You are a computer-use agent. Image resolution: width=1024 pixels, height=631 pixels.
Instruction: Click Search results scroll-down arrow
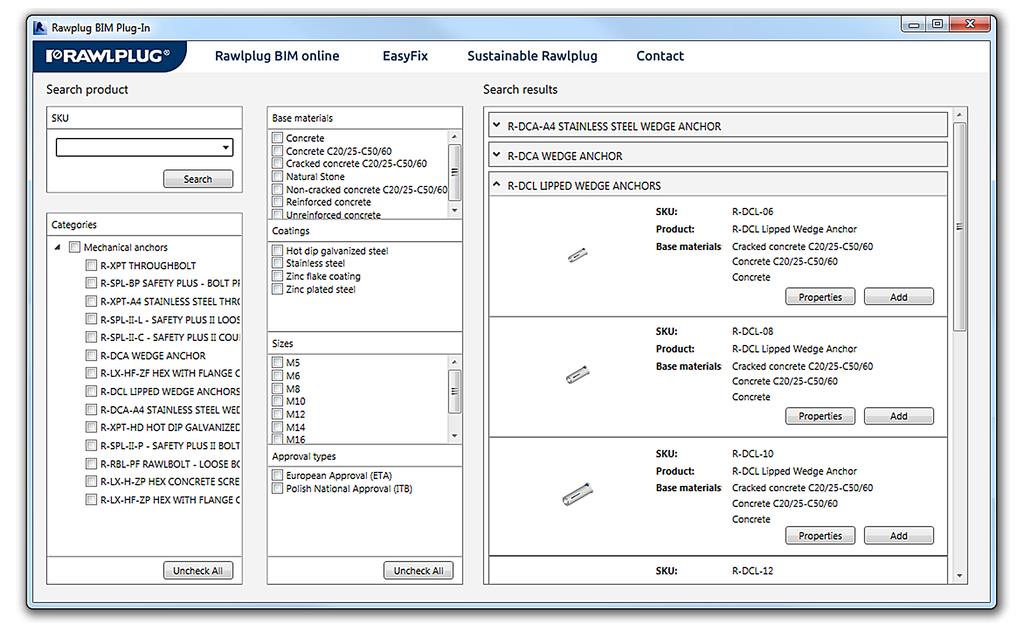point(959,576)
